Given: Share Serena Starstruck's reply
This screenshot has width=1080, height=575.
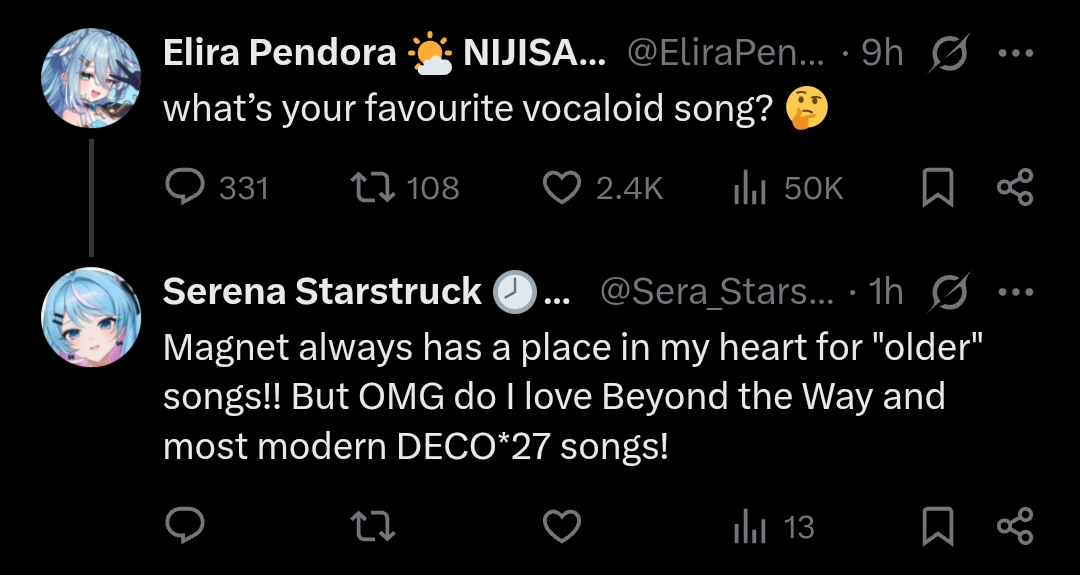Looking at the screenshot, I should (x=1015, y=526).
